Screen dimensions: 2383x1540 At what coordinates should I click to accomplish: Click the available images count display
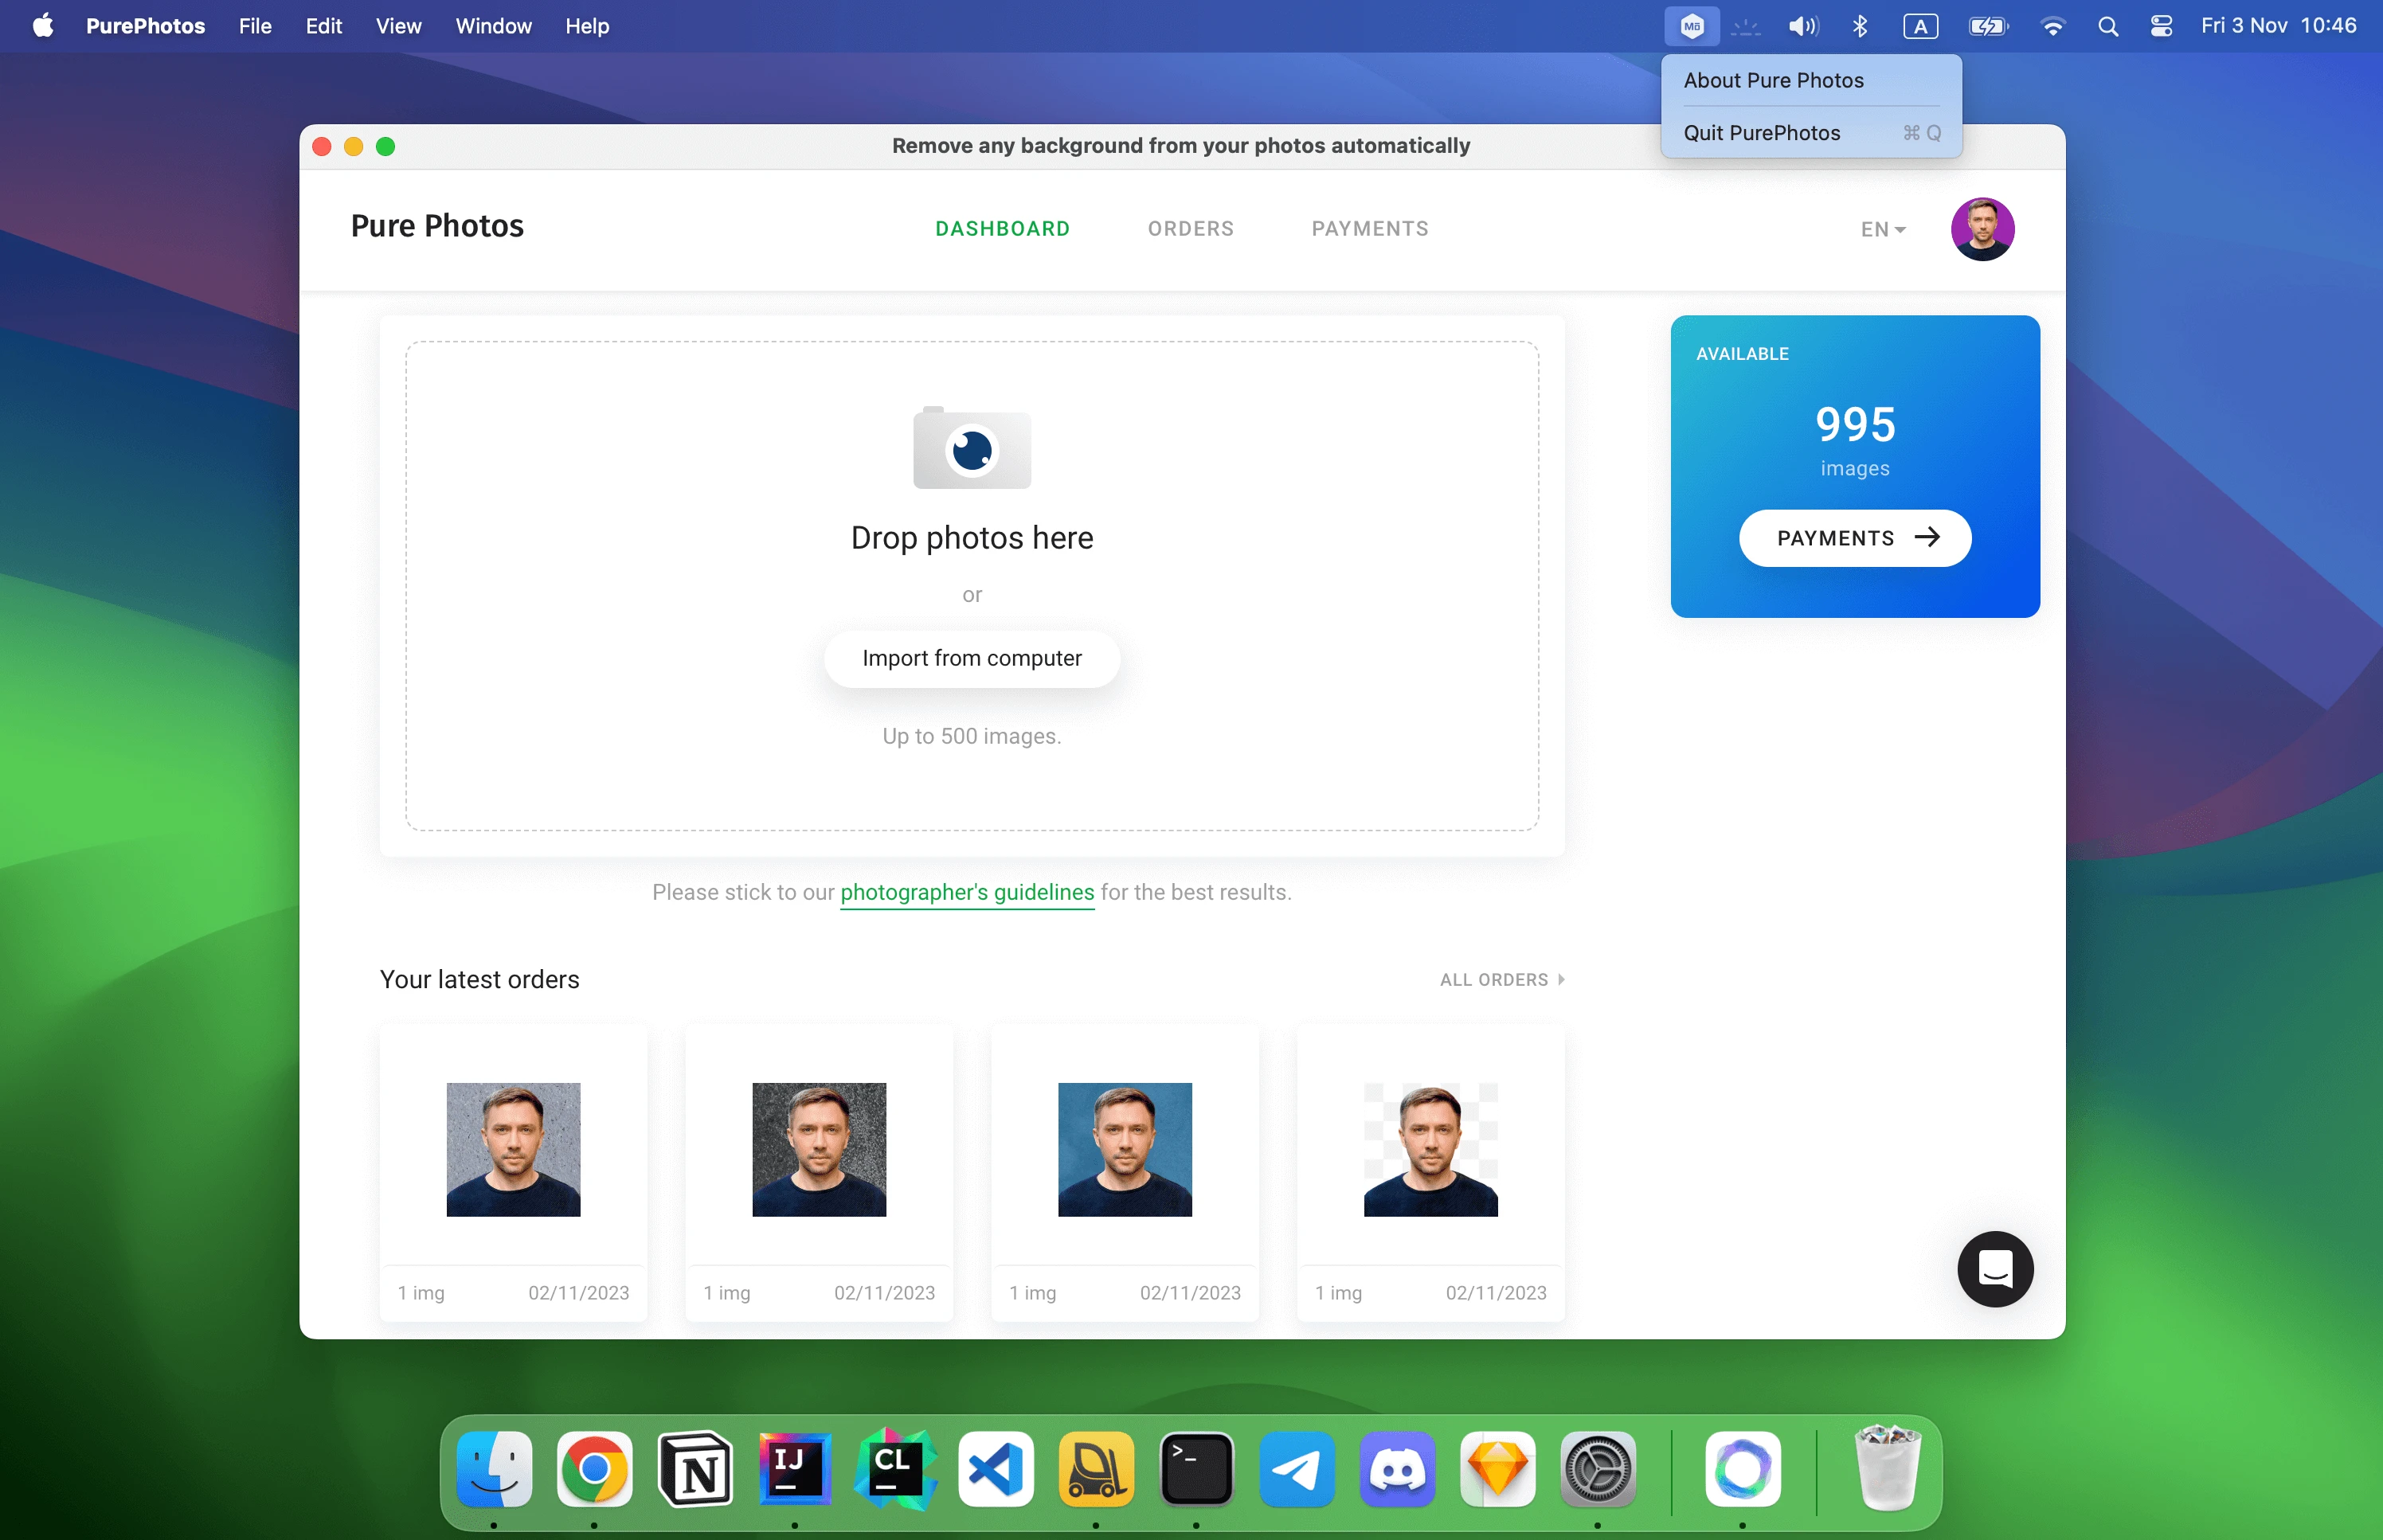tap(1853, 422)
